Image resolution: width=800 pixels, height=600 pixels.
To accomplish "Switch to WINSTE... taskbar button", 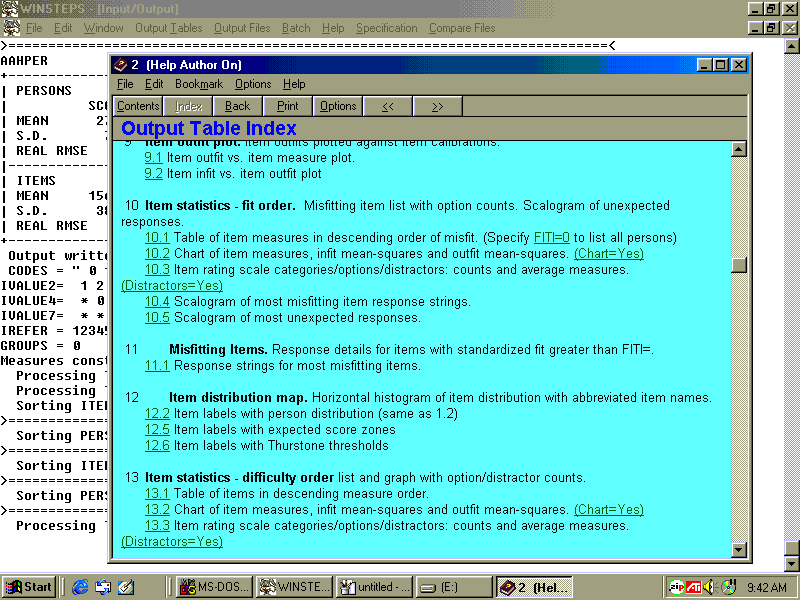I will (294, 587).
